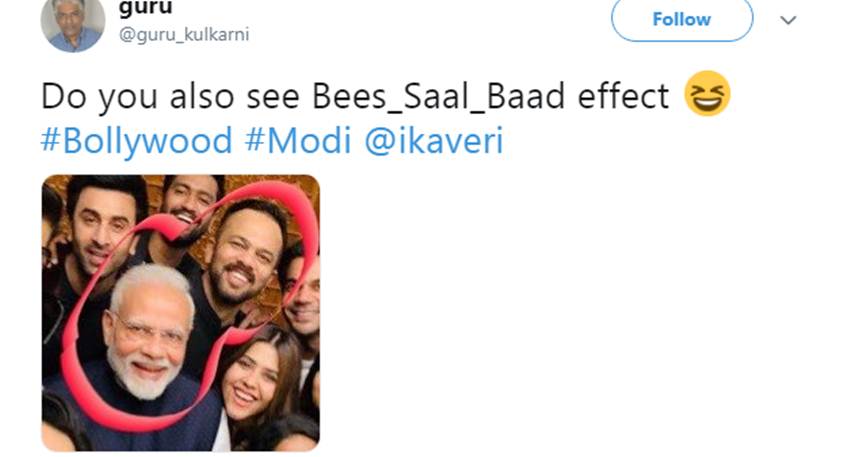The width and height of the screenshot is (850, 457).
Task: Visit the @ikaveri mention
Action: point(433,141)
